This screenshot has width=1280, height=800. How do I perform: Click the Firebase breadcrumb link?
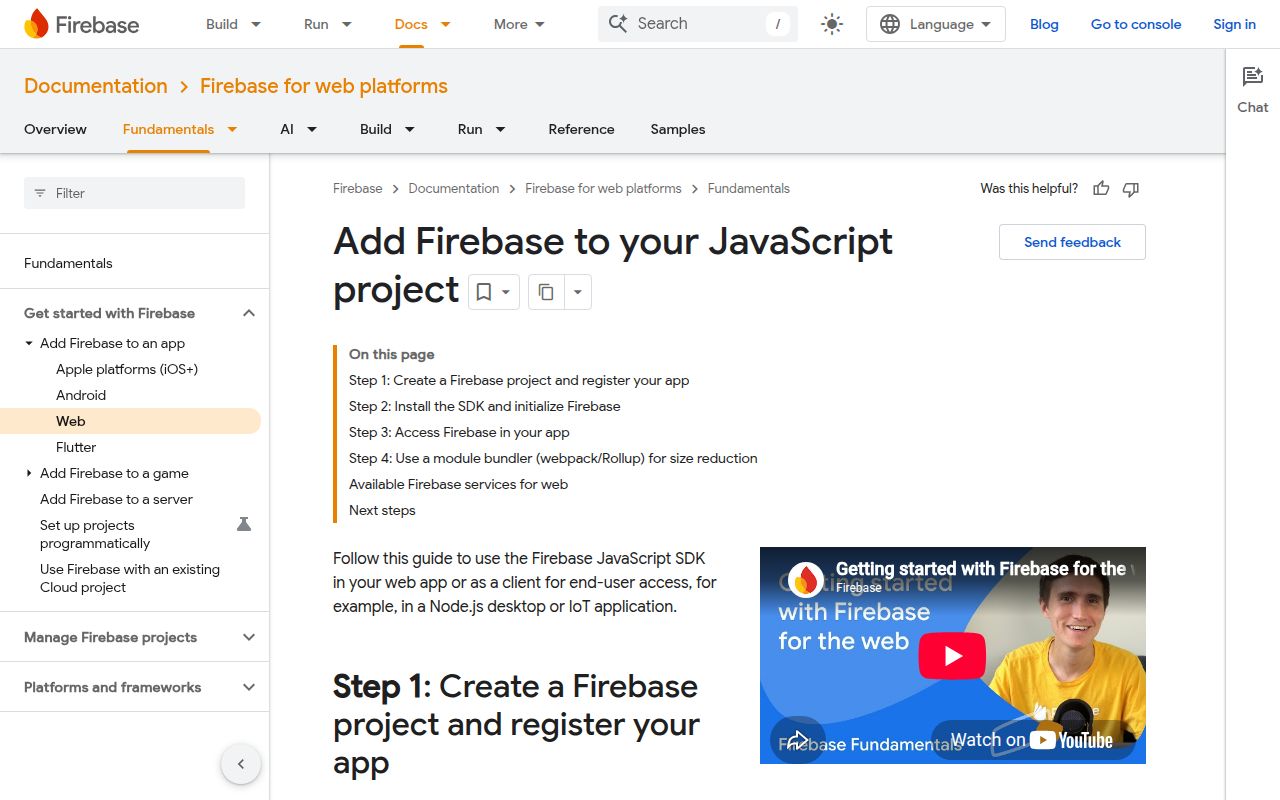click(358, 188)
